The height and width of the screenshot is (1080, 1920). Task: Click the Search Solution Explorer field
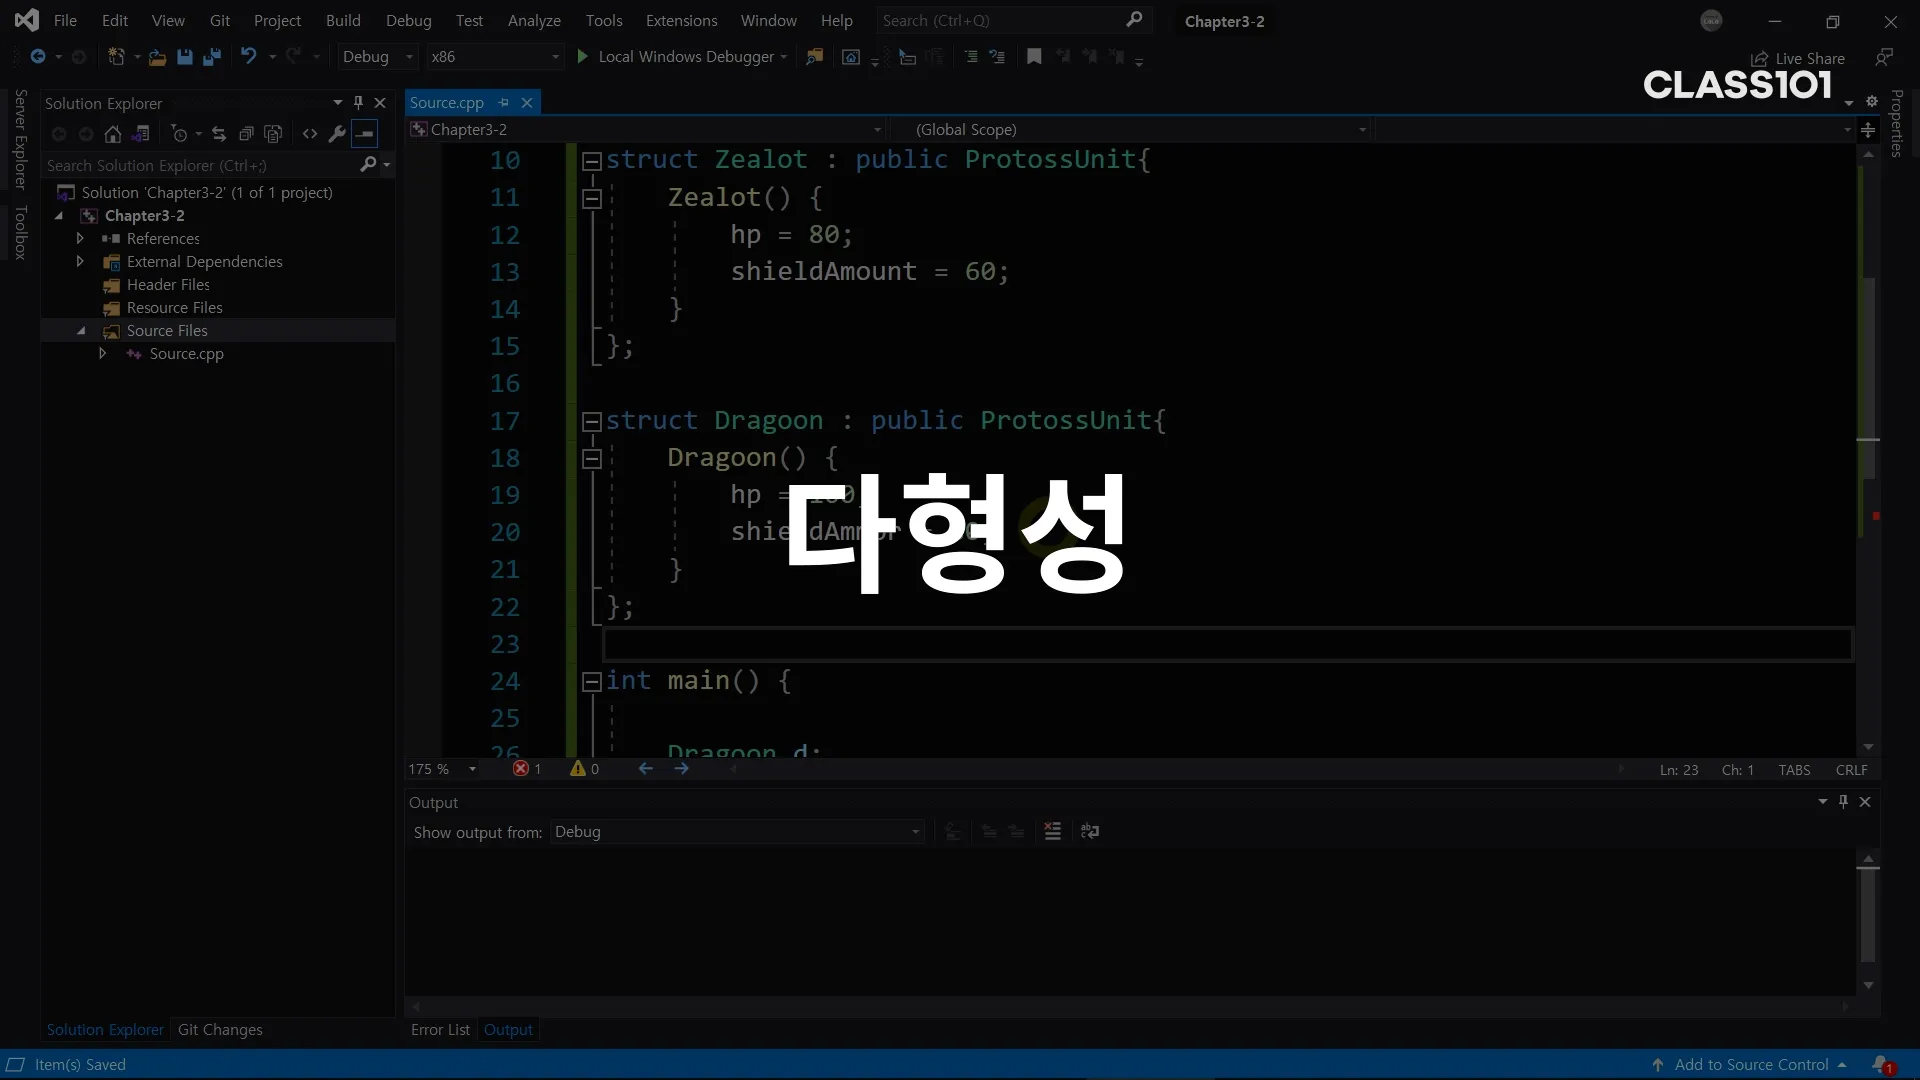[x=200, y=166]
